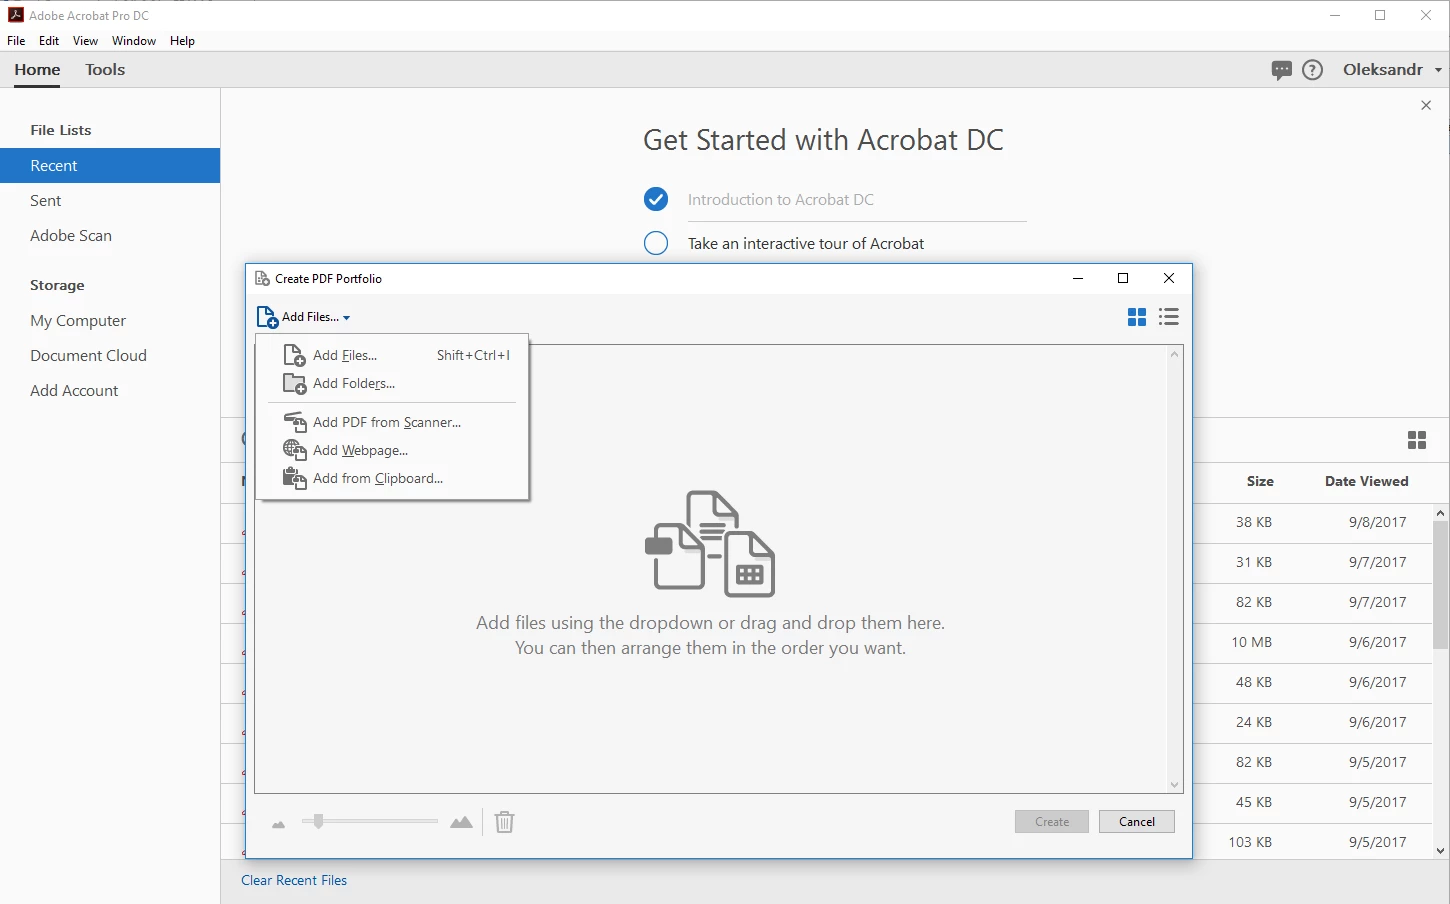Click the question mark help icon
This screenshot has width=1450, height=904.
(x=1313, y=70)
